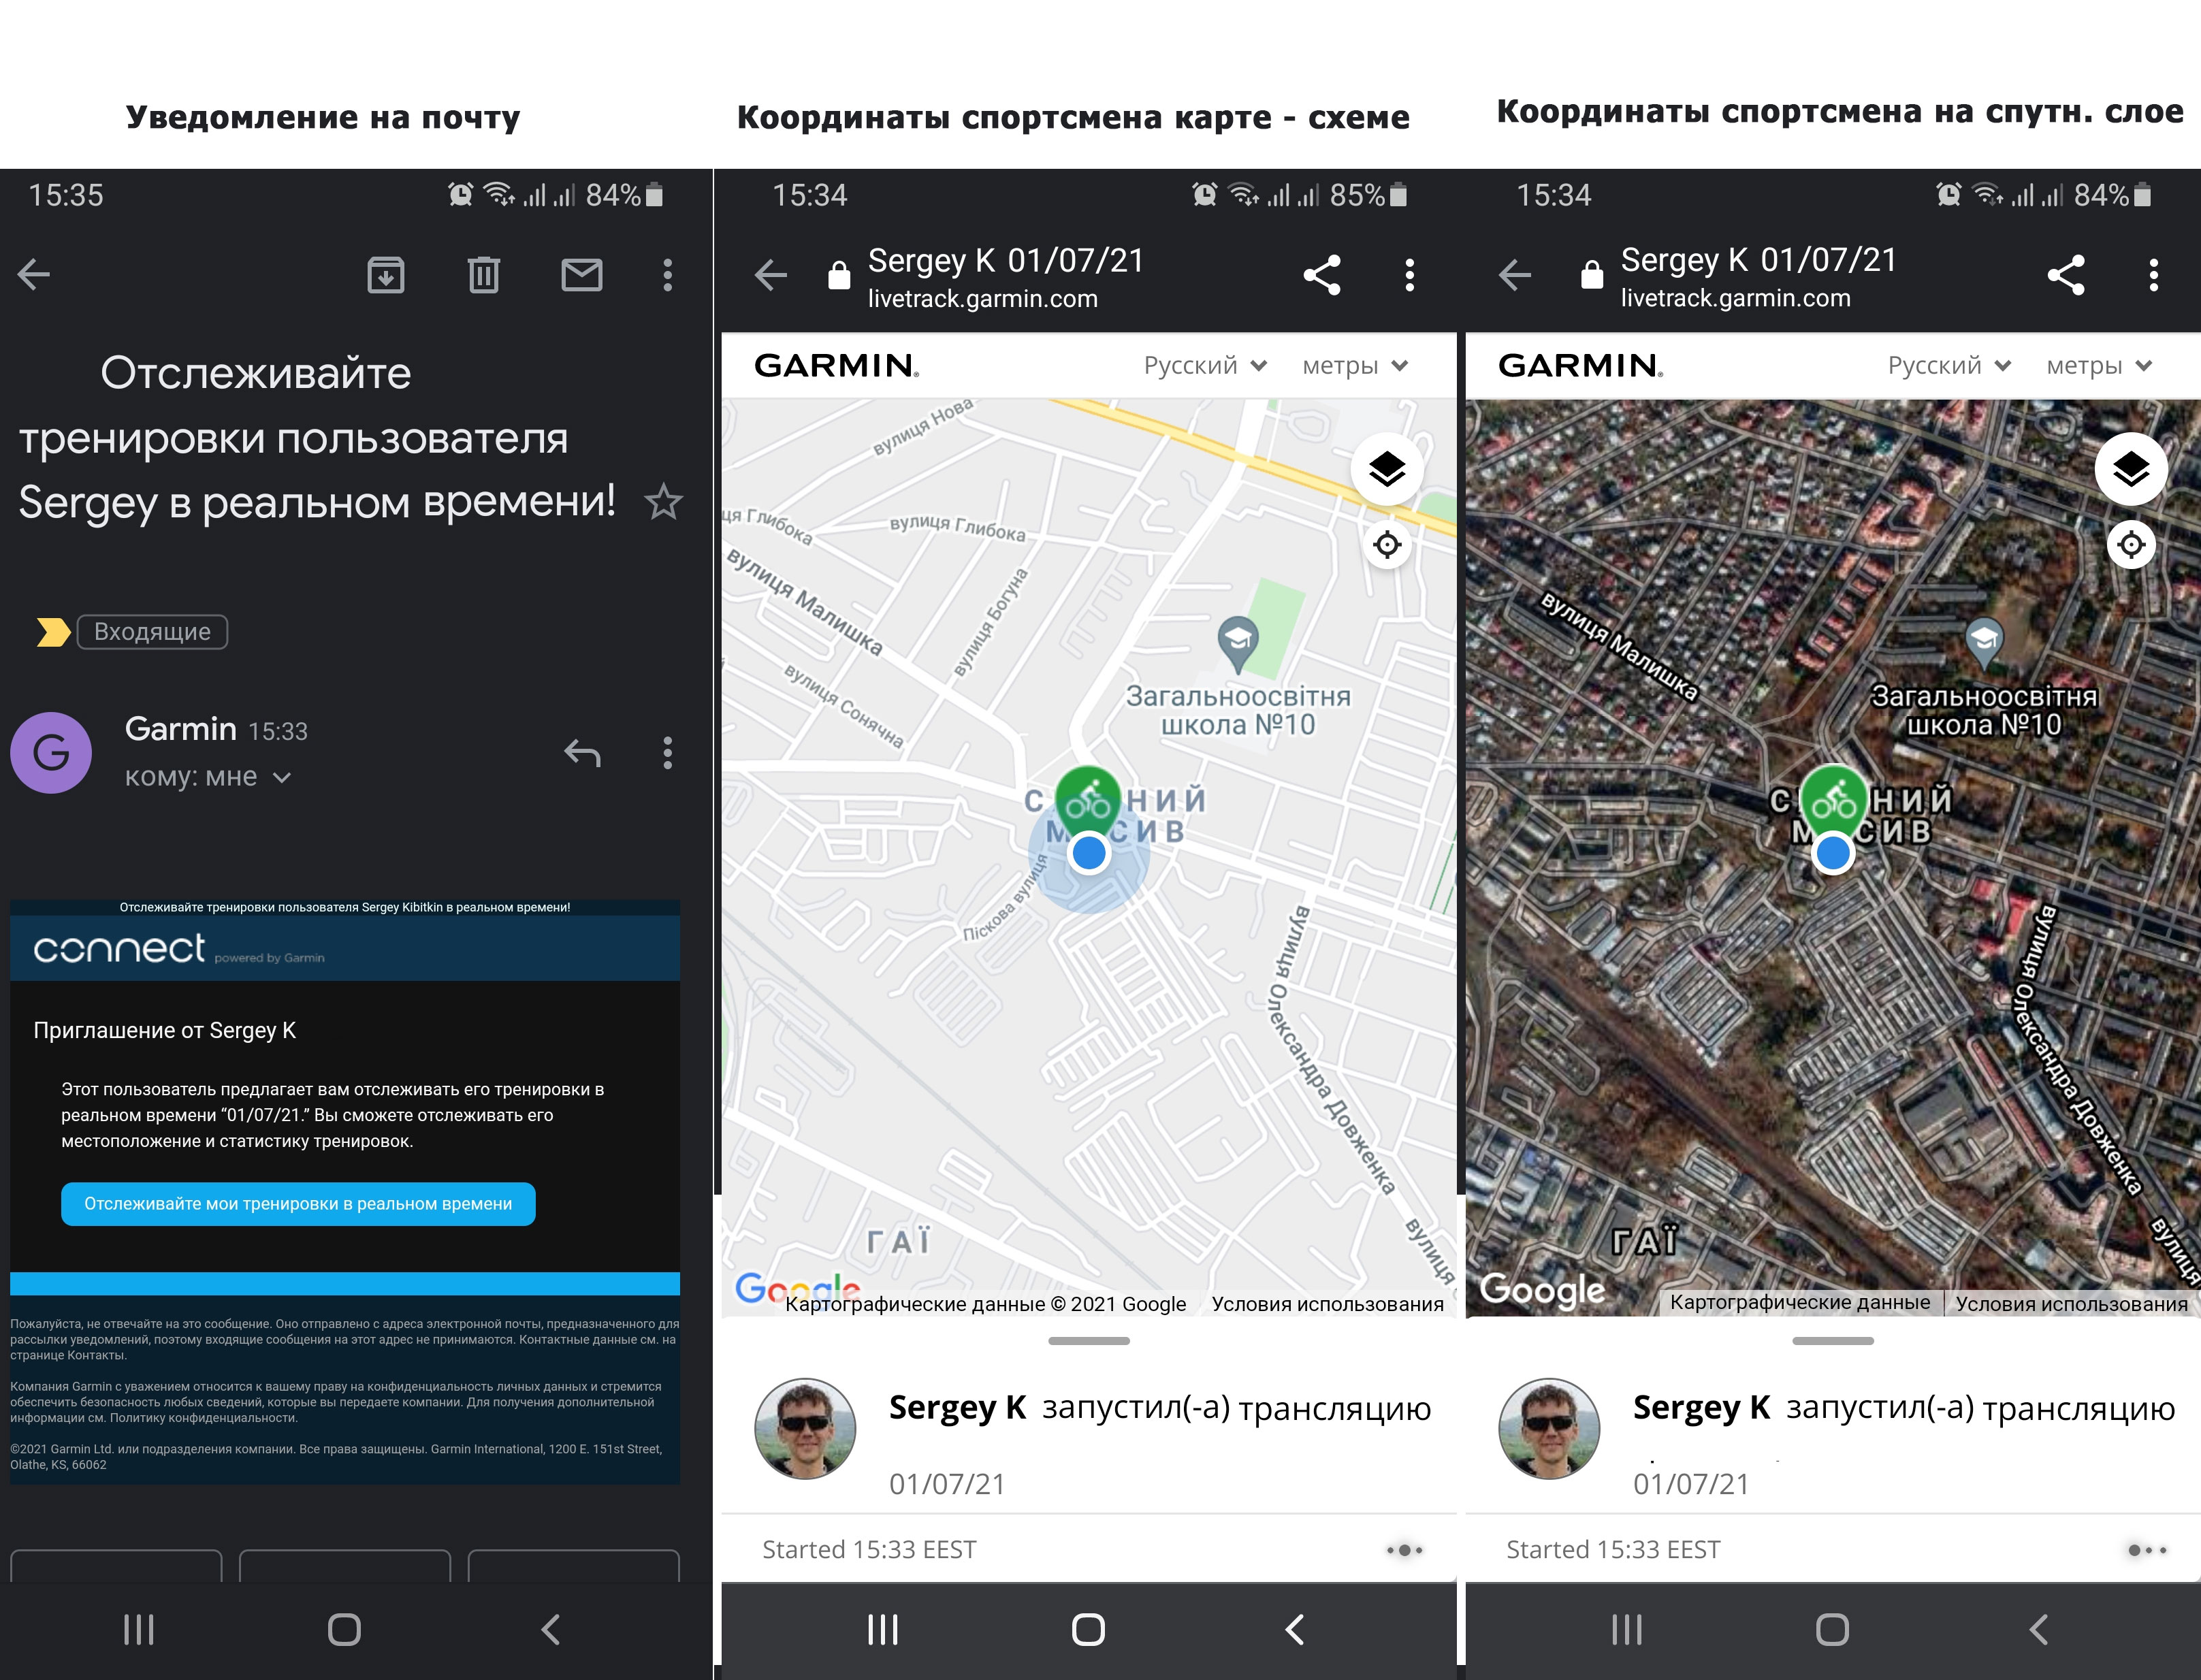Open browser three-dot menu on the satellite screen
Screen dimensions: 2201x1680
(x=2153, y=275)
